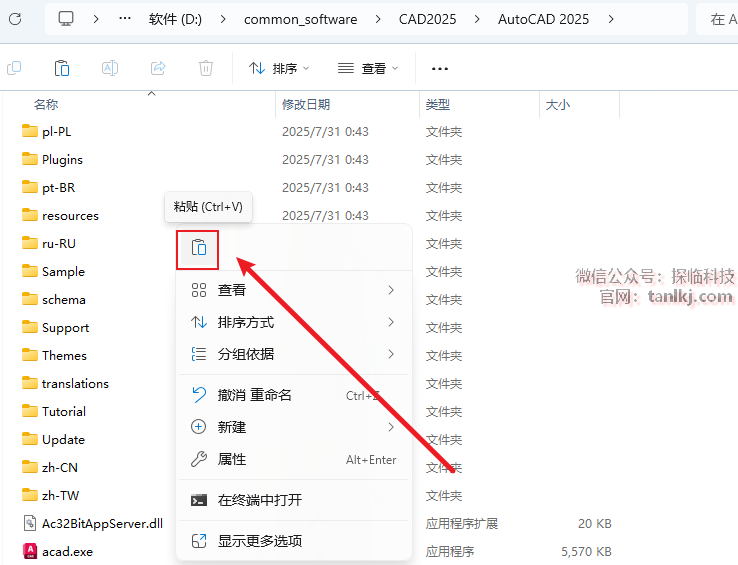Sort by 类型 column header
The image size is (738, 565).
[438, 105]
